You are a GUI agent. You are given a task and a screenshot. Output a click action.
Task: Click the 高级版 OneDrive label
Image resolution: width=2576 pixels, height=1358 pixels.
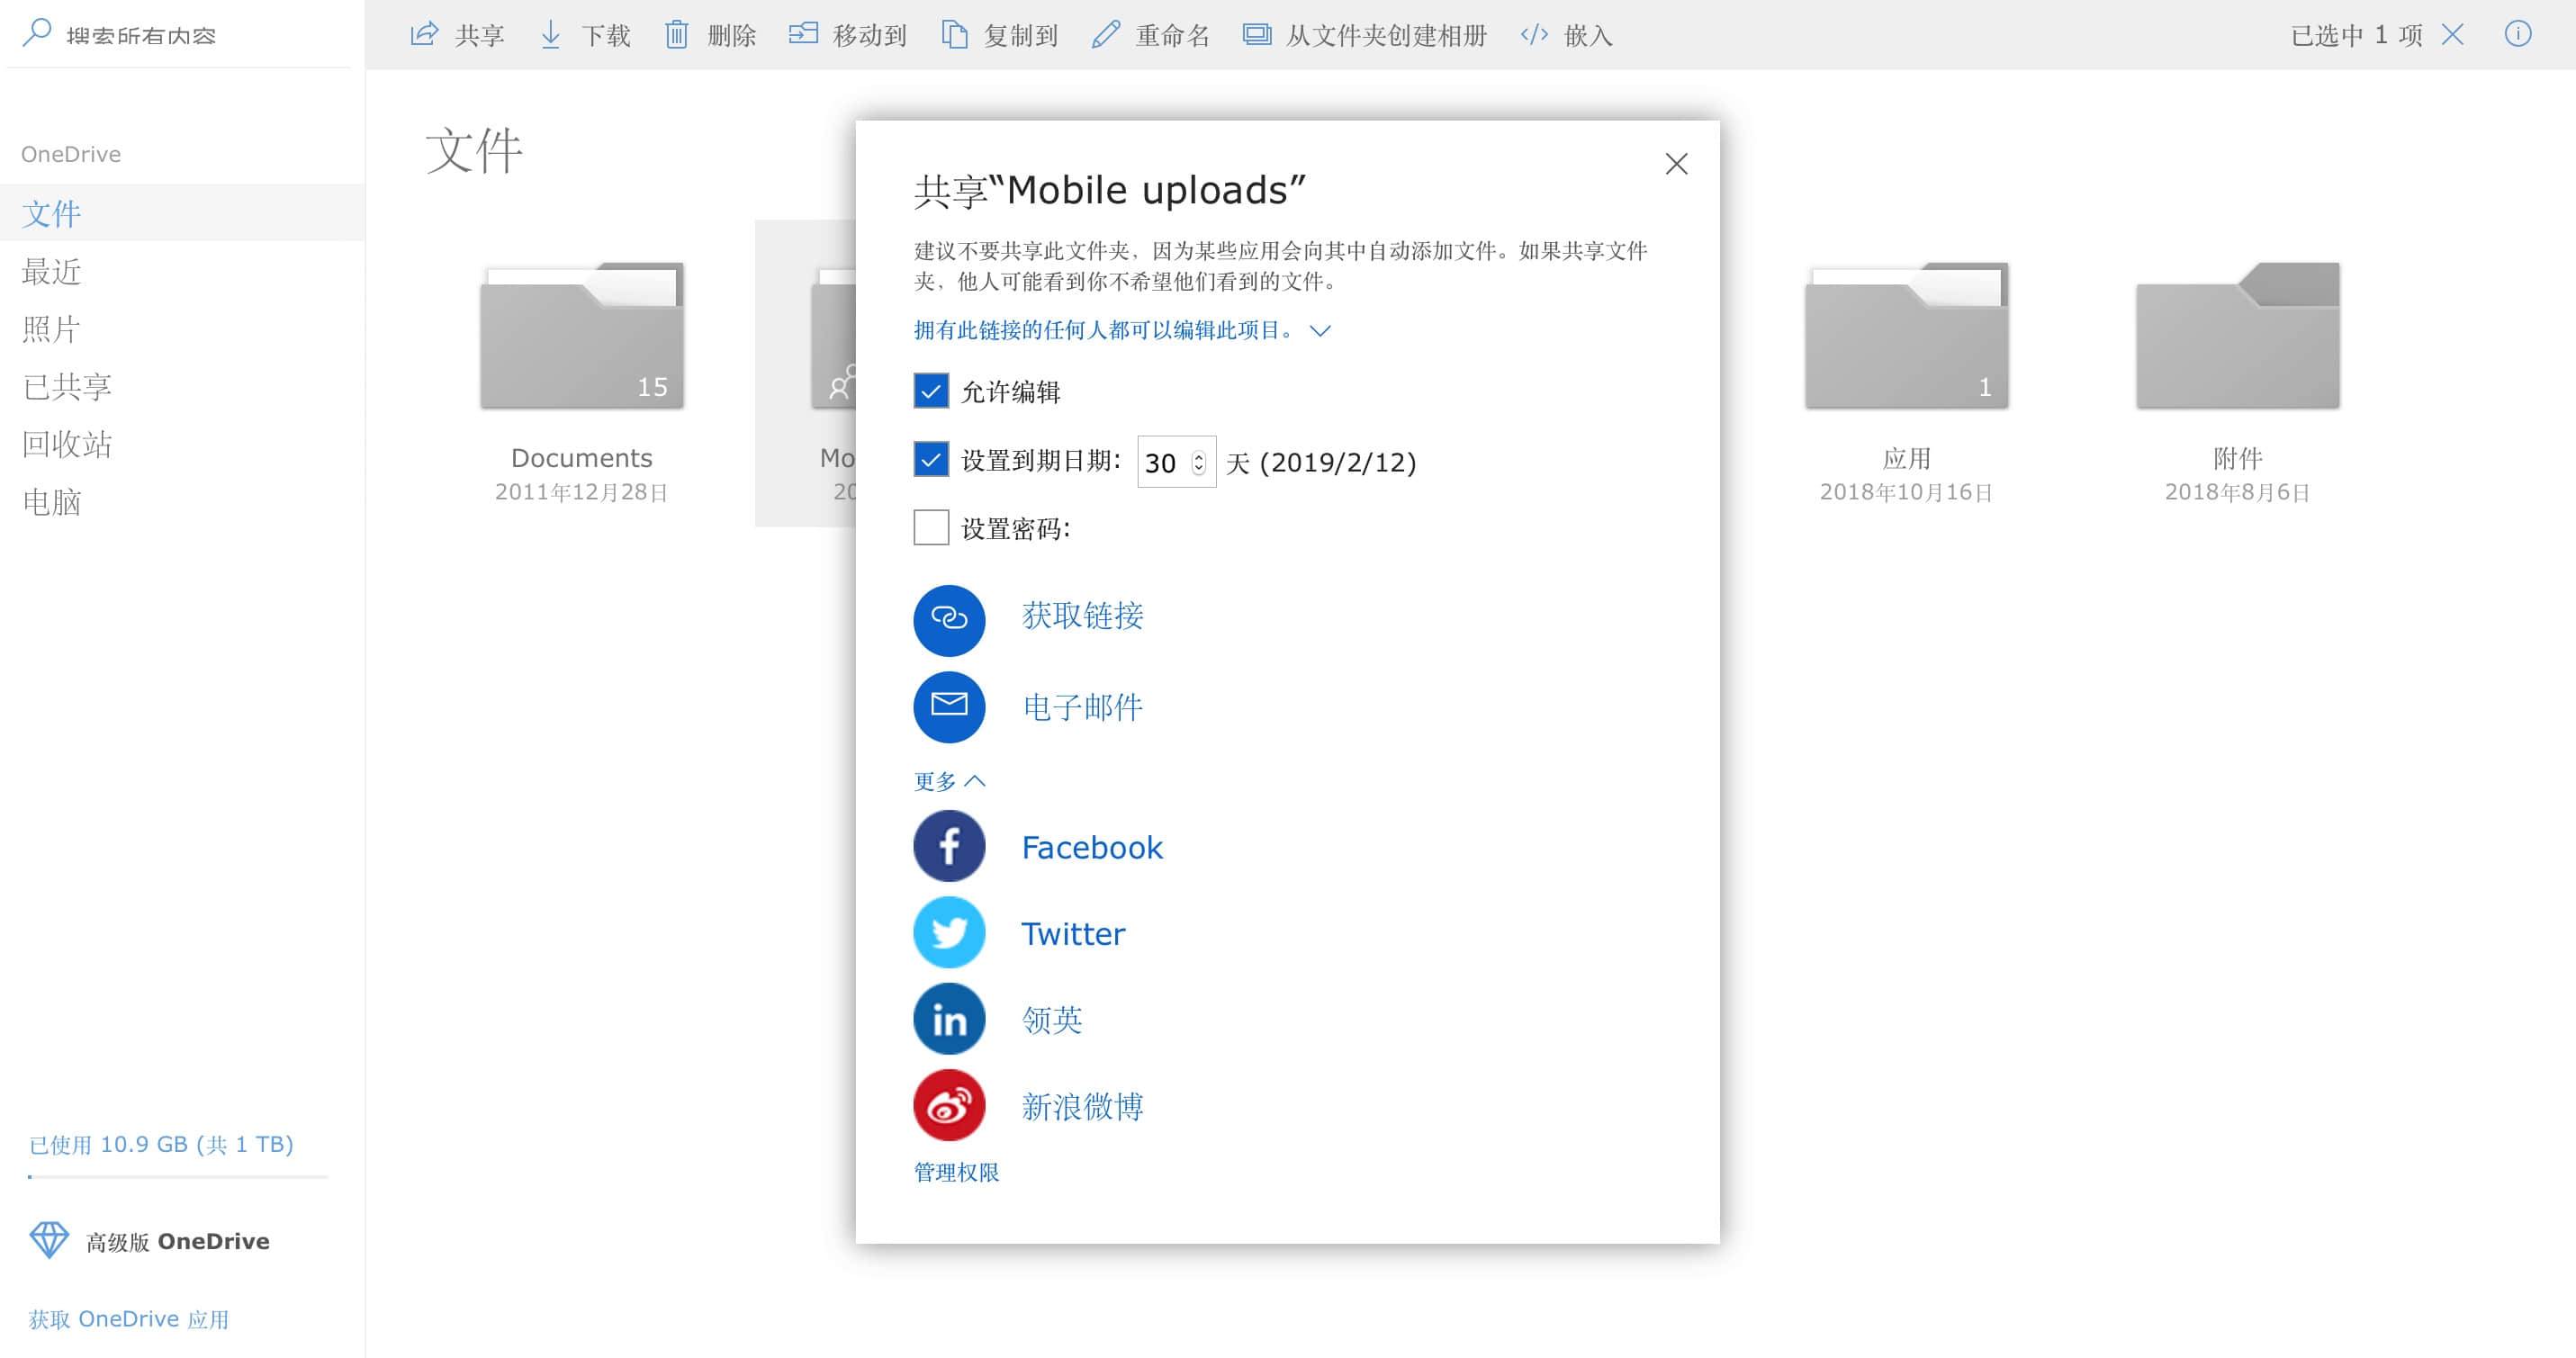point(178,1241)
